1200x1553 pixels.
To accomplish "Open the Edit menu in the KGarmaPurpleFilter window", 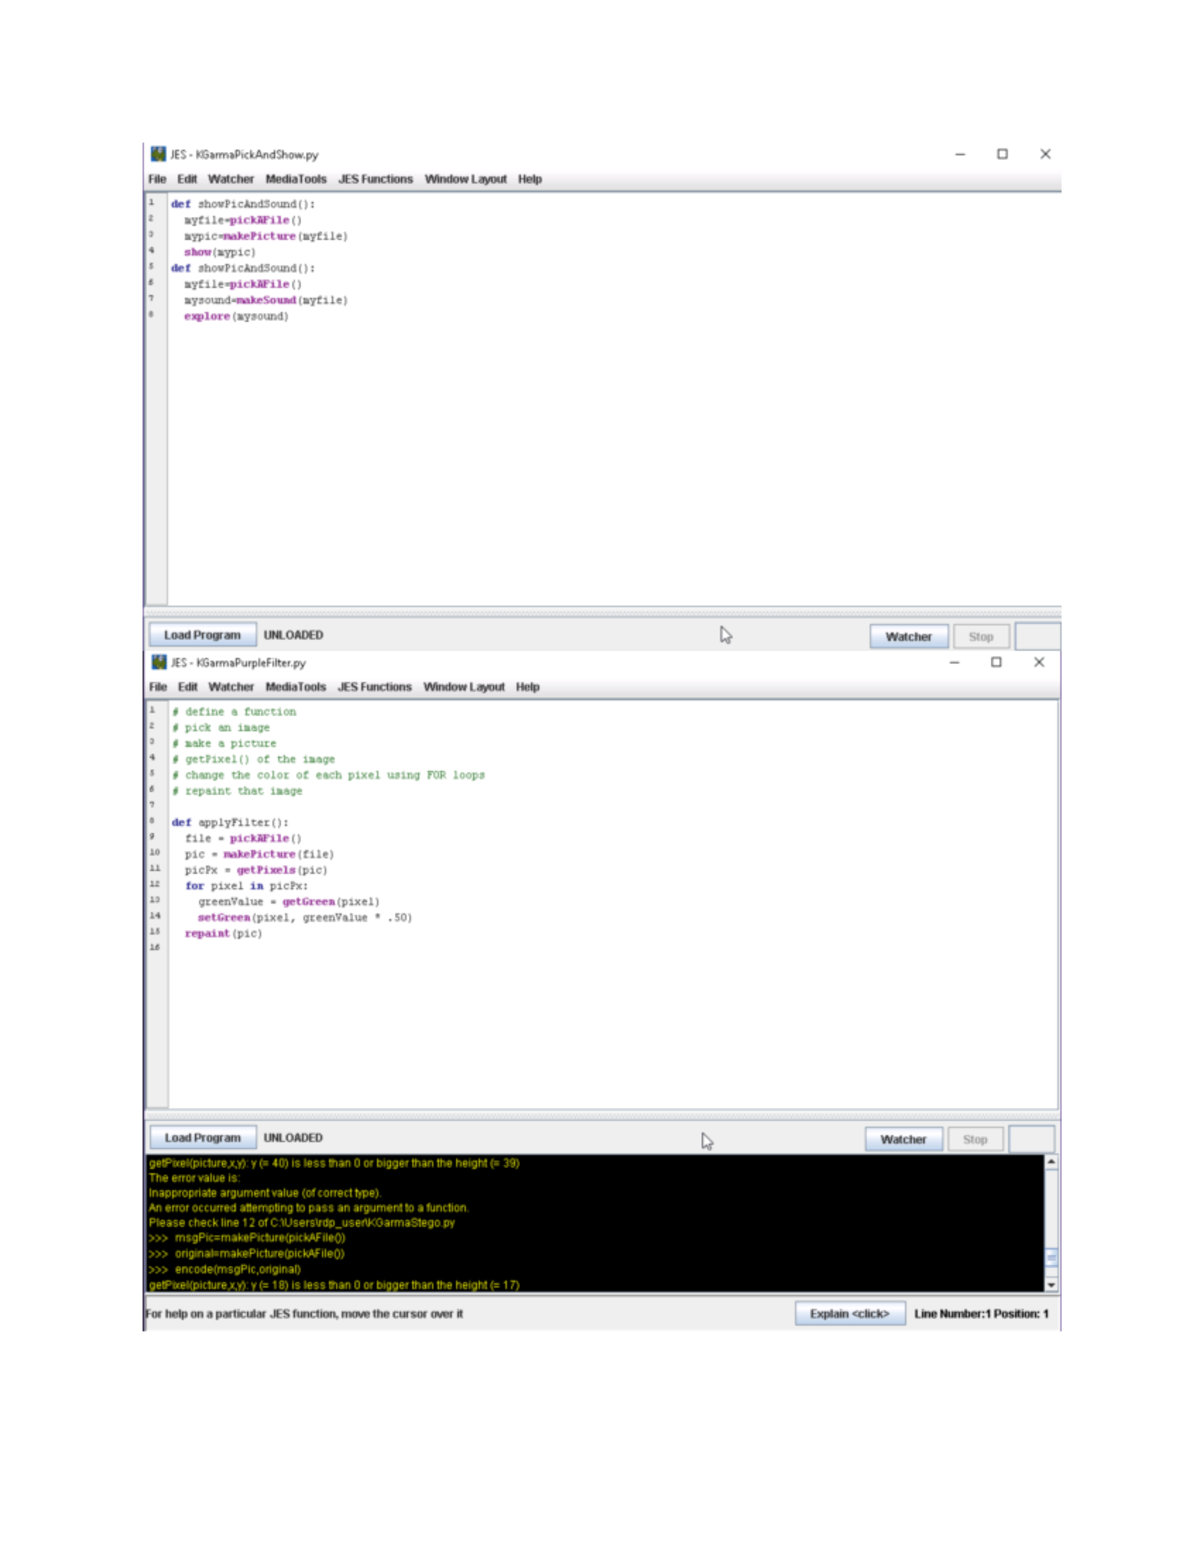I will click(187, 687).
